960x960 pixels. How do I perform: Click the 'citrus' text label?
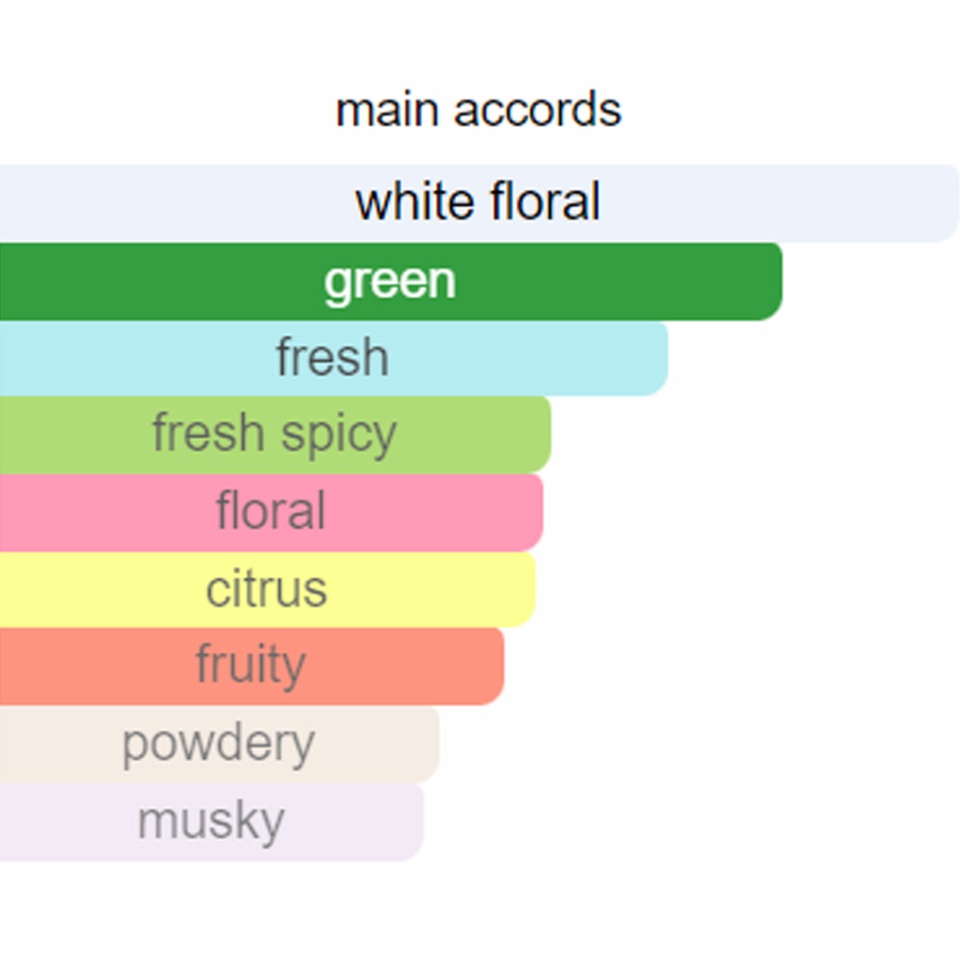266,590
